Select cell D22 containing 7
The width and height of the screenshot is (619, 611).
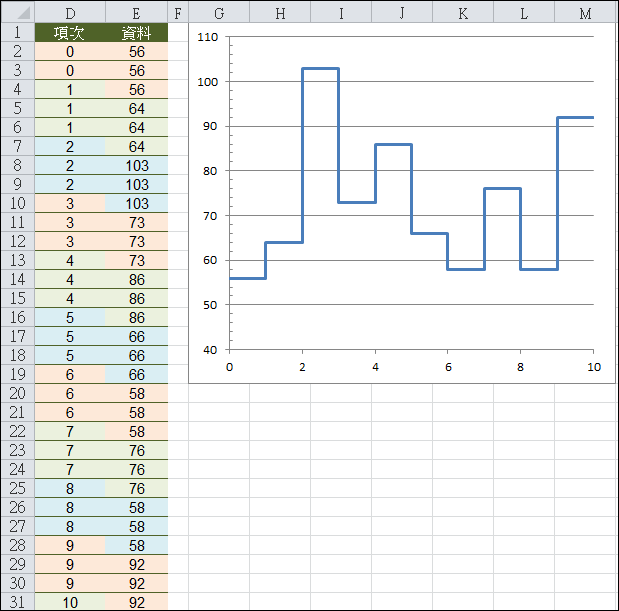[70, 431]
